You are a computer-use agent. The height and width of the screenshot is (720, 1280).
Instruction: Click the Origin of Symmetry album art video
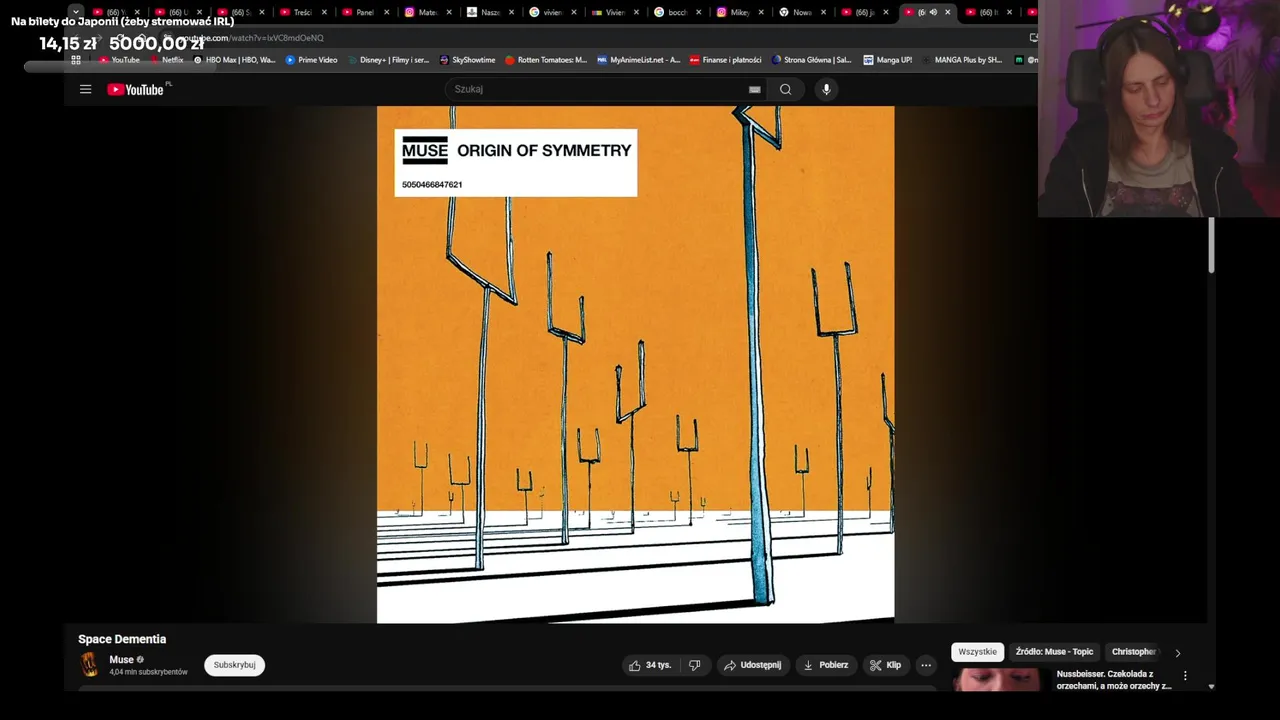tap(635, 365)
